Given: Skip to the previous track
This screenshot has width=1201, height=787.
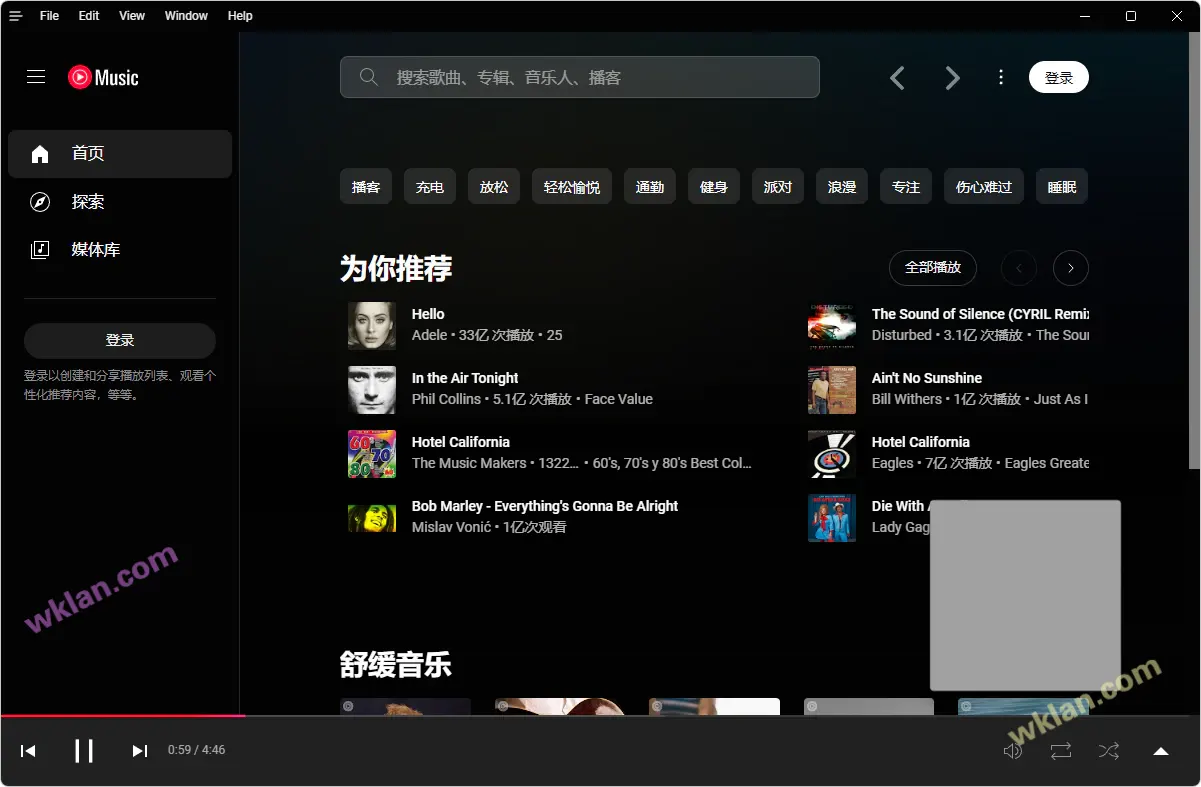Looking at the screenshot, I should tap(28, 751).
